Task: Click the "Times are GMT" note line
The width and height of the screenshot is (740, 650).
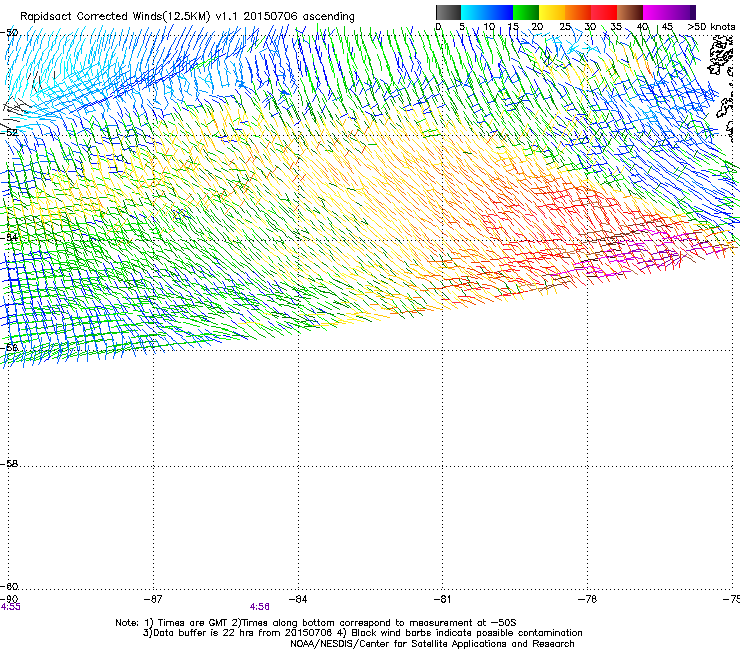Action: coord(316,623)
